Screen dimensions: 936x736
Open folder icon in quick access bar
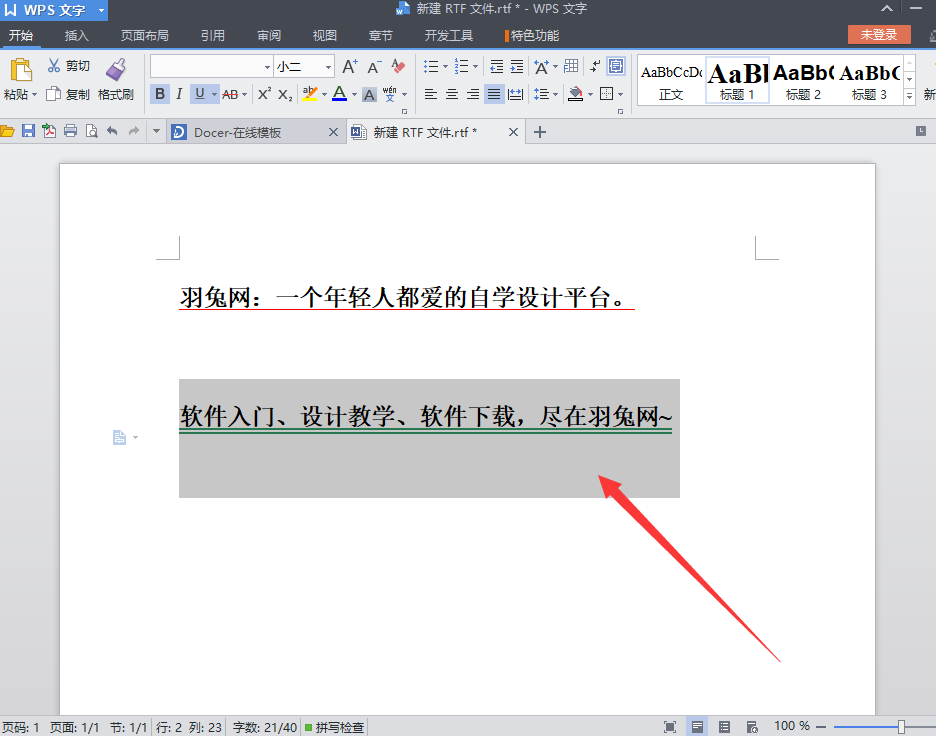point(7,131)
